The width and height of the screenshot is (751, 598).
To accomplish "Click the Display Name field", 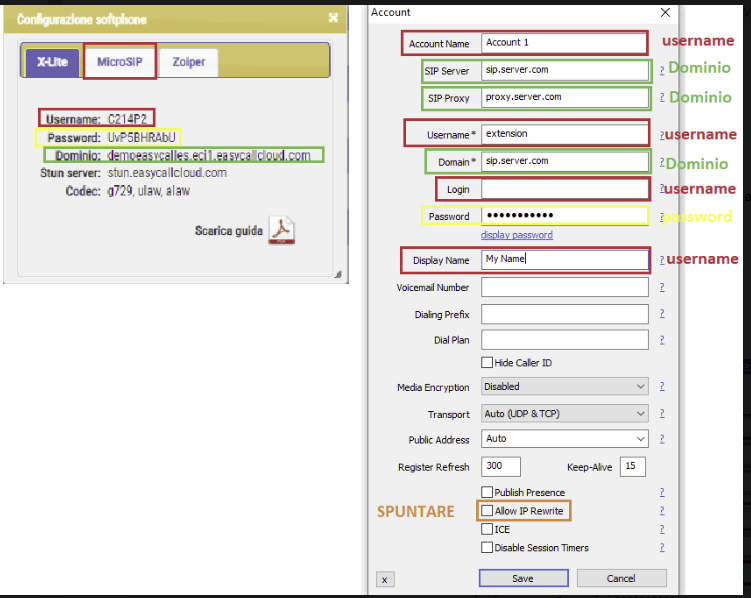I will pos(565,260).
